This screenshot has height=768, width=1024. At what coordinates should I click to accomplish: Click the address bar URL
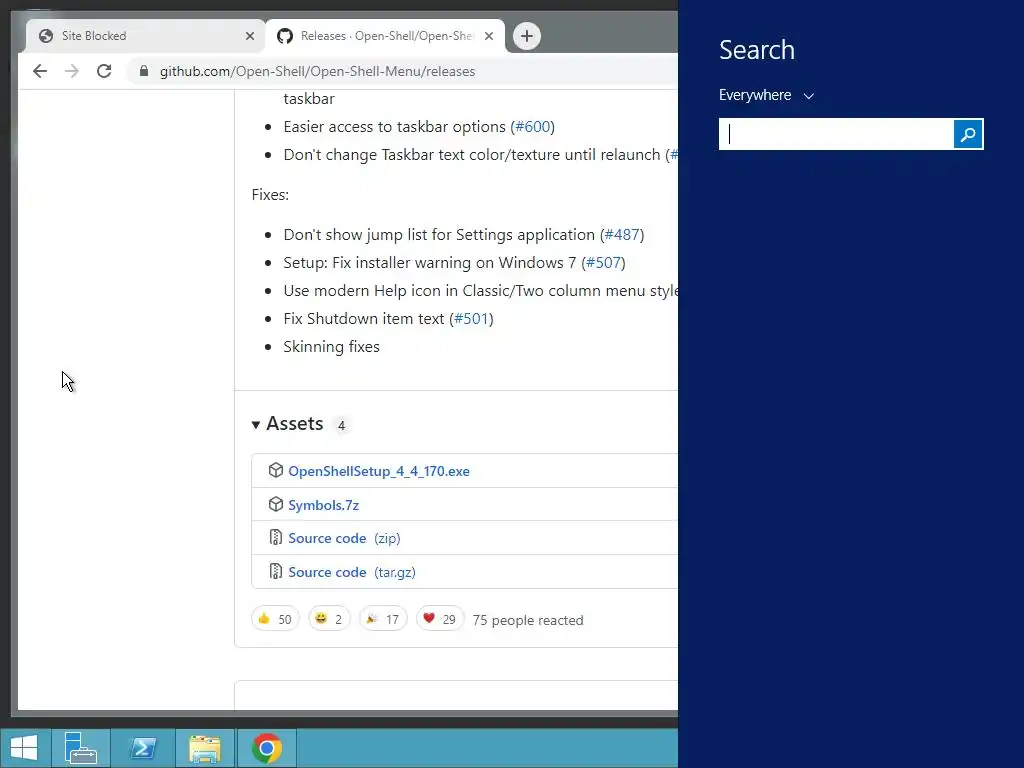[x=317, y=71]
